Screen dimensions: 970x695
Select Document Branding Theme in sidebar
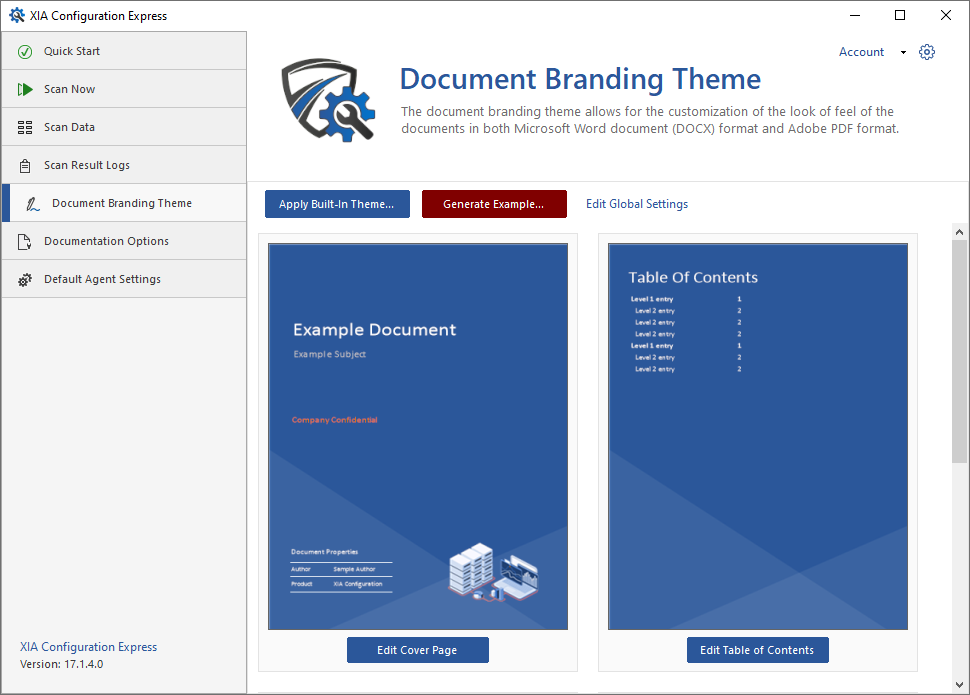[124, 203]
